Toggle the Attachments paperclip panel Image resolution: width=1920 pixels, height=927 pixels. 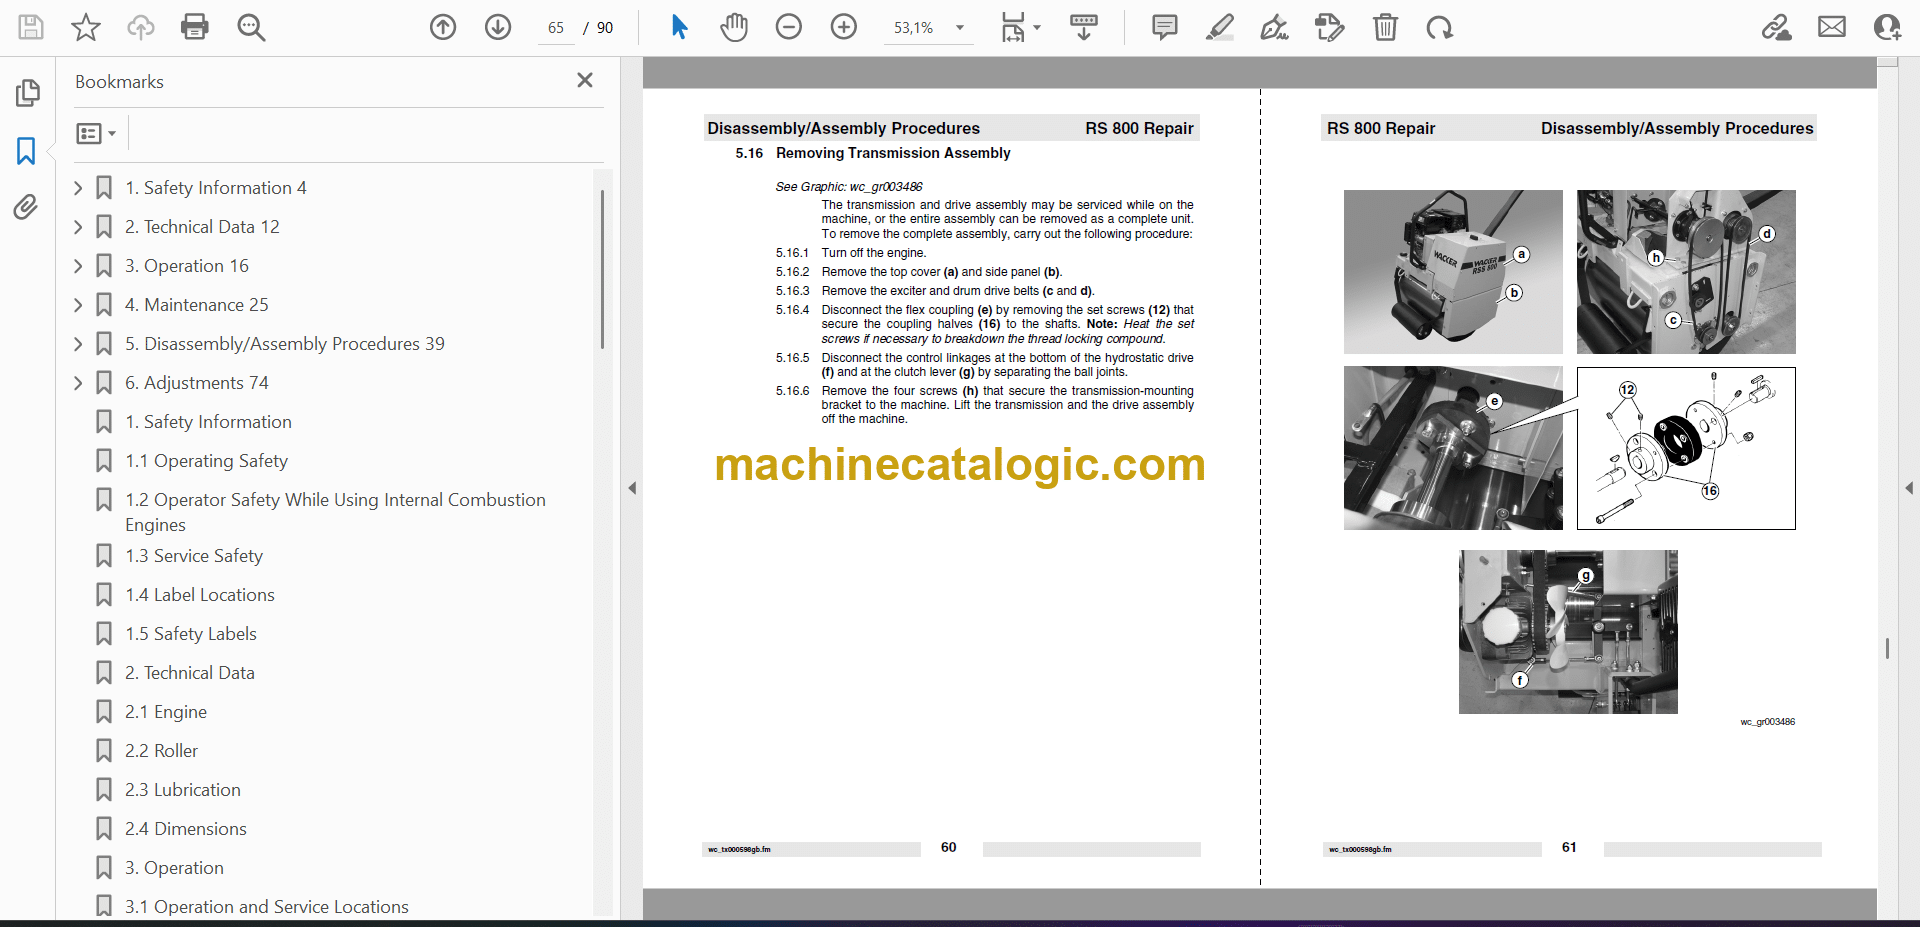point(26,207)
